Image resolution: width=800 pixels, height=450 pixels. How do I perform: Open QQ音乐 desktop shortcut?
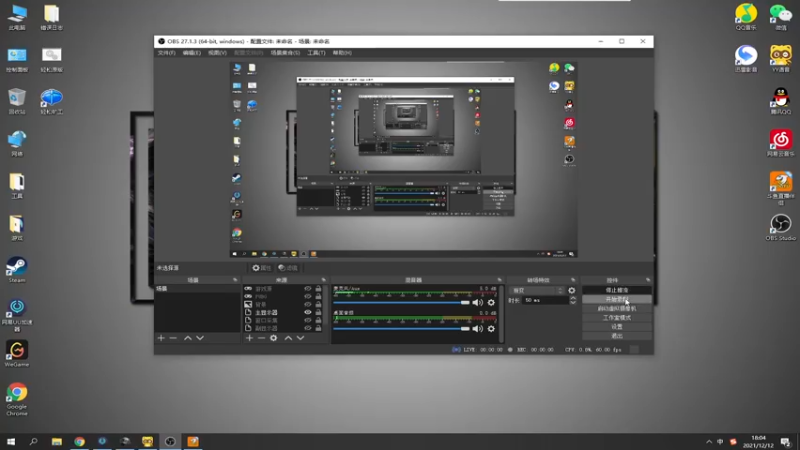tap(746, 17)
